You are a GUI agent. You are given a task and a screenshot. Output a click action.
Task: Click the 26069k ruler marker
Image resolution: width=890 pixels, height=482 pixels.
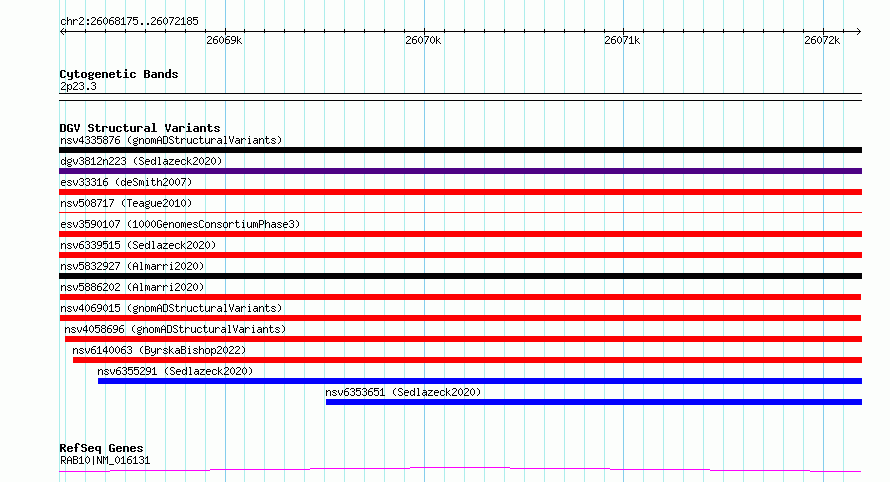coord(224,40)
